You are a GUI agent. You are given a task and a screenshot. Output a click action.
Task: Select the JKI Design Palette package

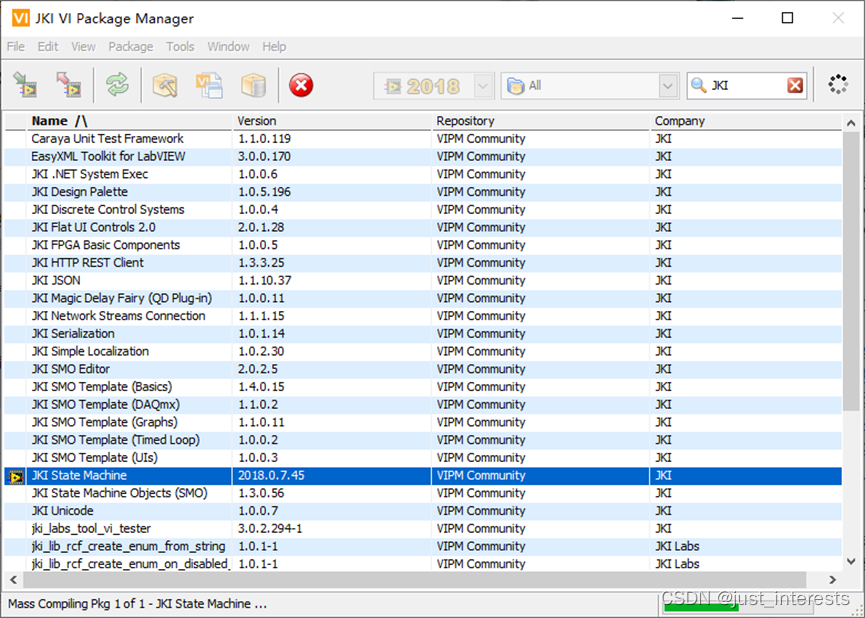click(423, 192)
